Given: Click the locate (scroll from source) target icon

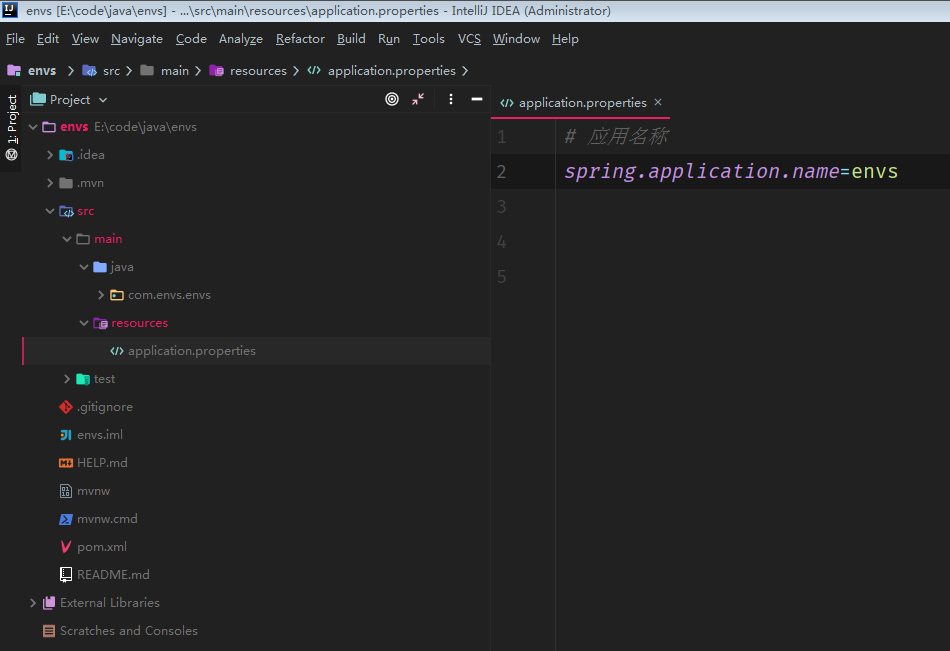Looking at the screenshot, I should point(392,99).
